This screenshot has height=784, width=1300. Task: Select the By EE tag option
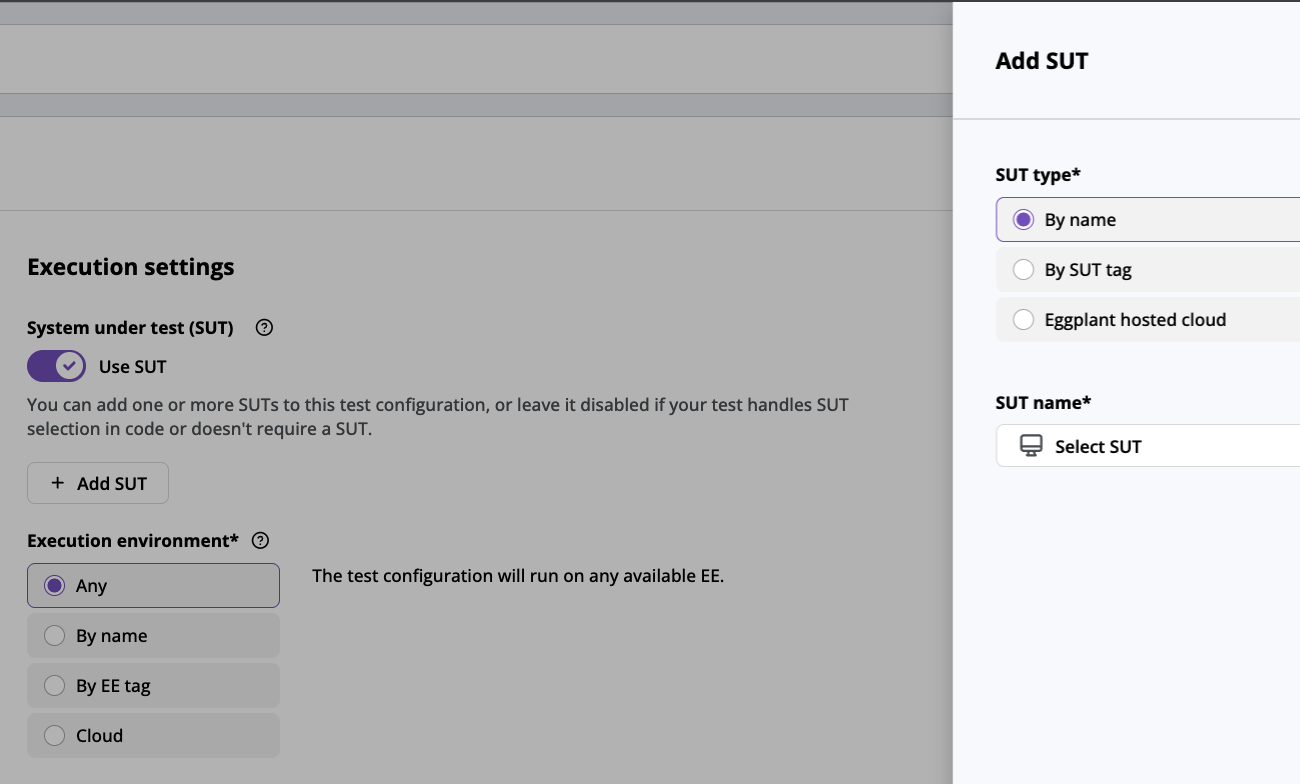point(55,685)
